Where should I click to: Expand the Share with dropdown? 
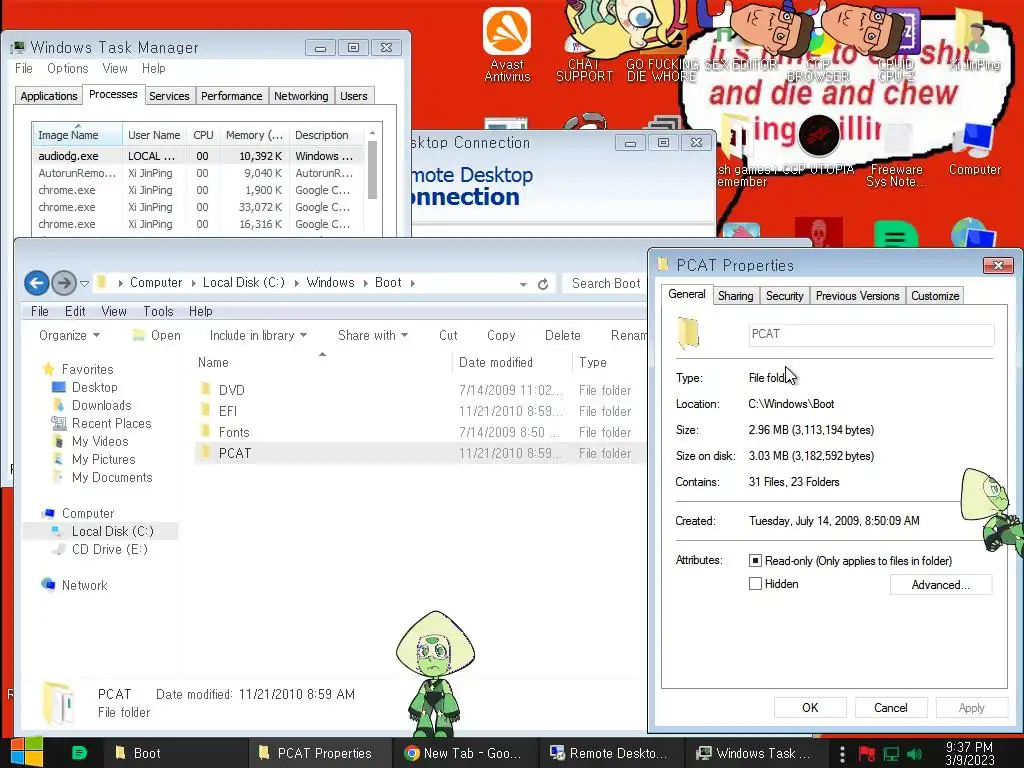[x=373, y=335]
